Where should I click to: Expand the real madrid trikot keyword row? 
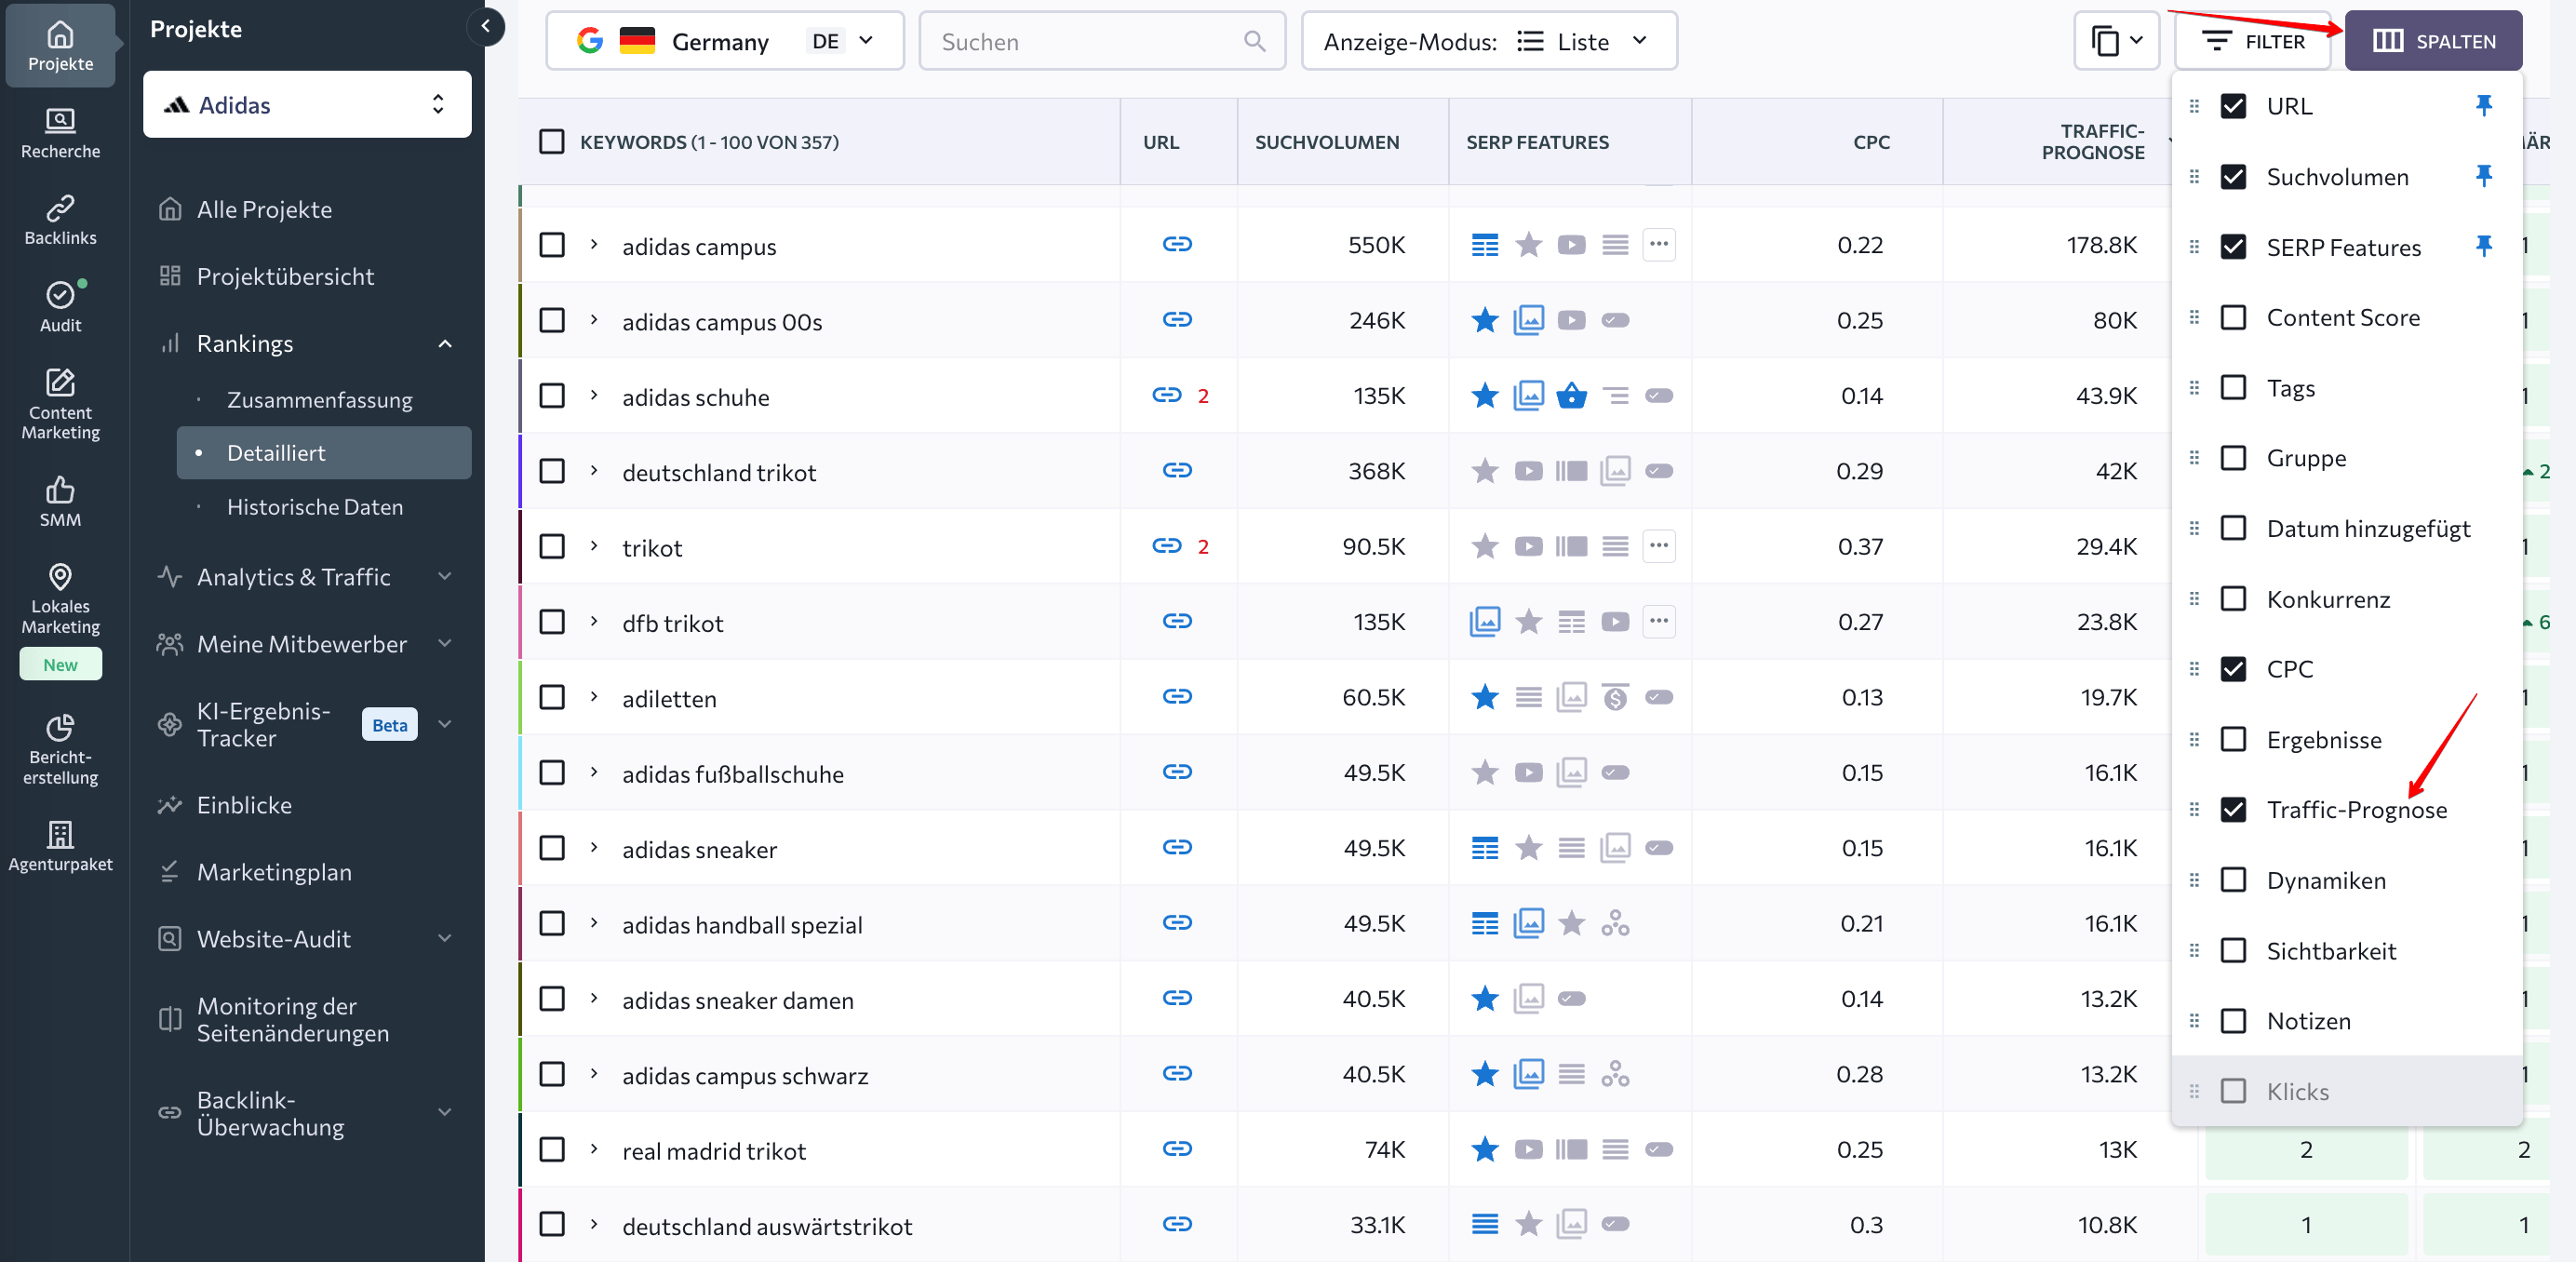594,1150
